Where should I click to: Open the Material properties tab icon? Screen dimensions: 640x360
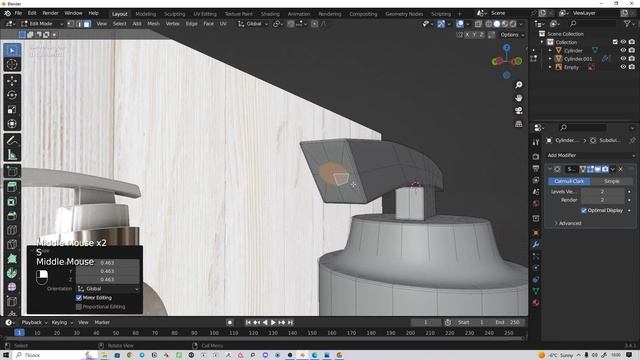[536, 303]
